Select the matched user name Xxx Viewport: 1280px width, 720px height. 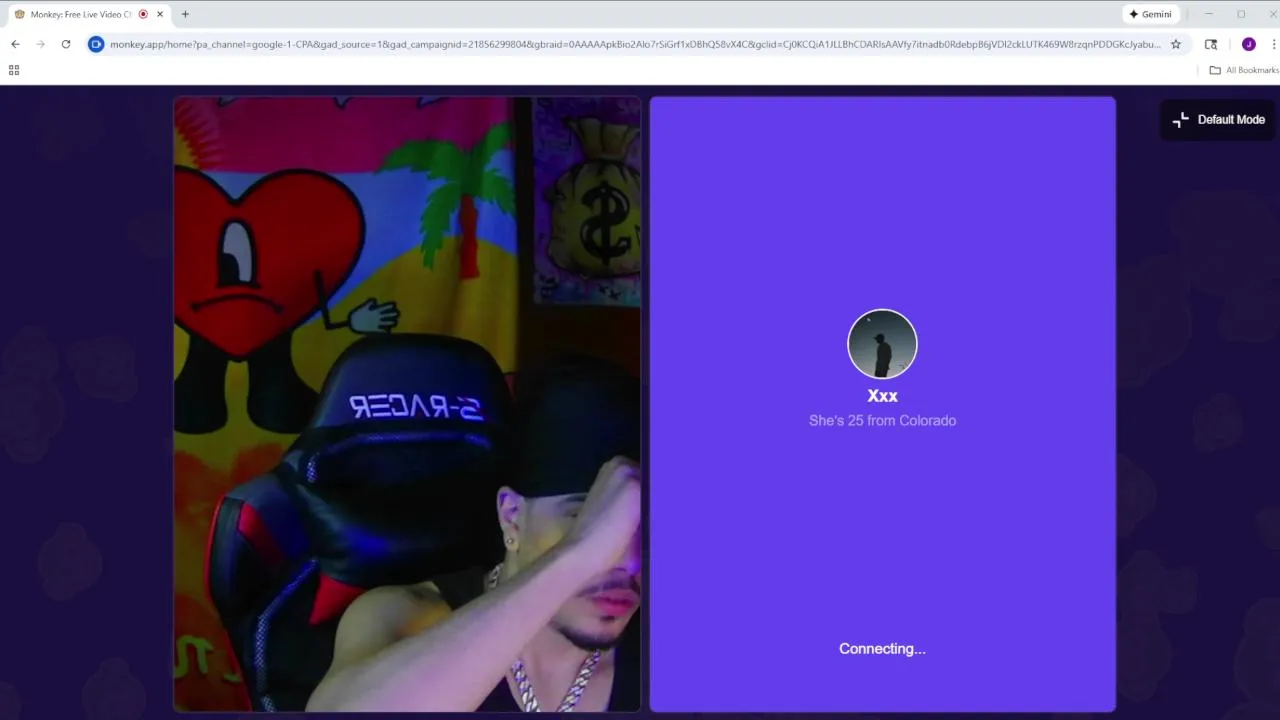882,396
